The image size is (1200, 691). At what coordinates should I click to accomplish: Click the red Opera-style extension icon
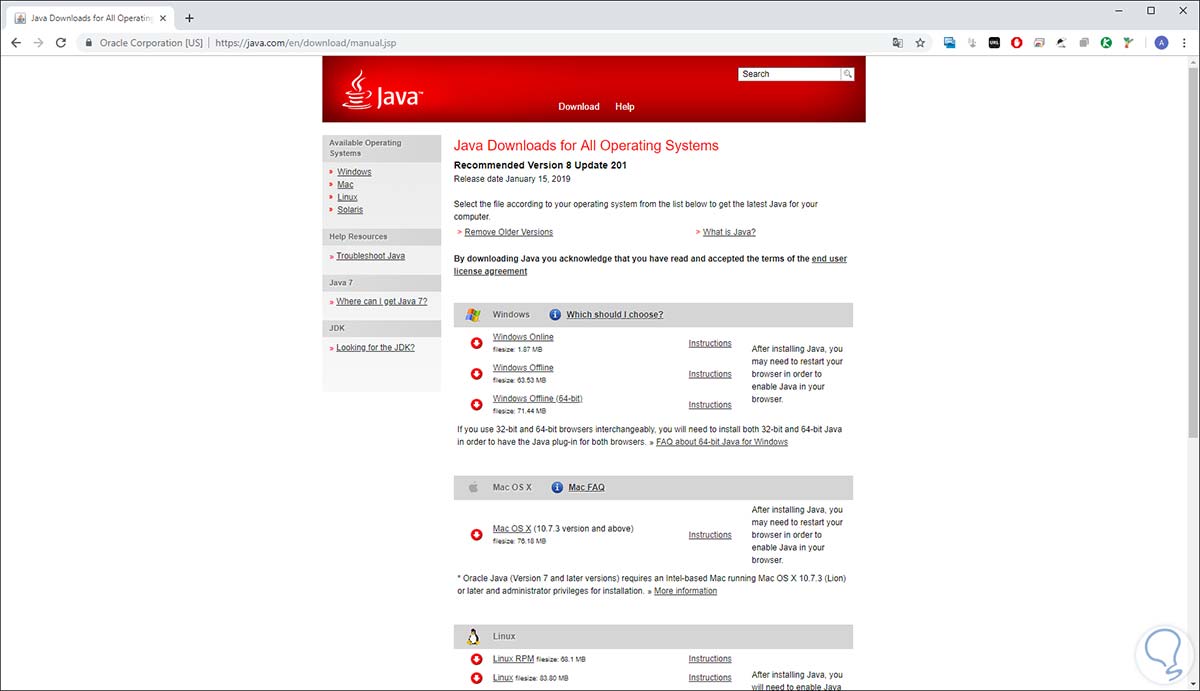coord(1017,43)
